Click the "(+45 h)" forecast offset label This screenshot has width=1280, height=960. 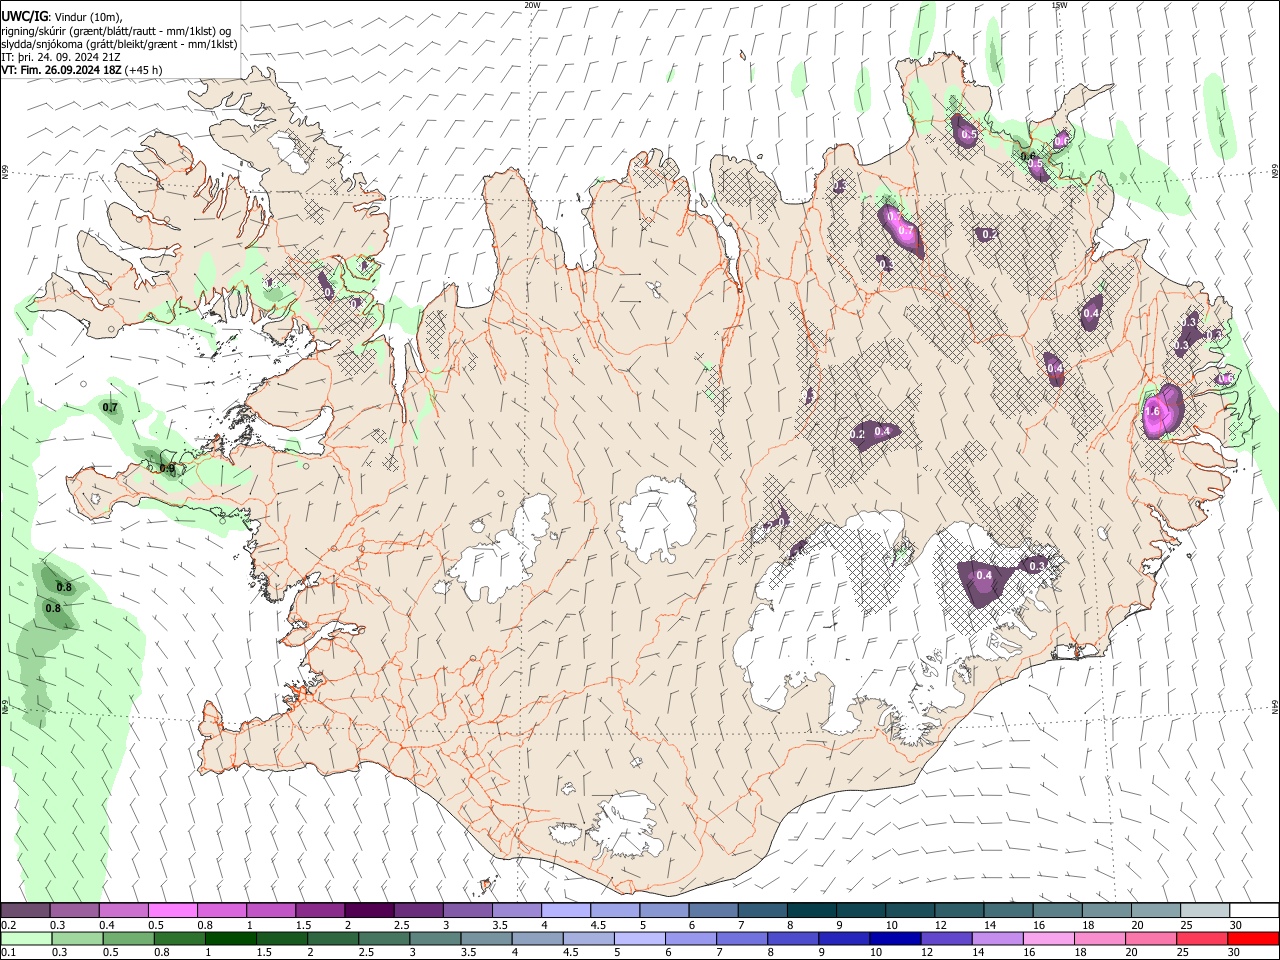click(144, 70)
